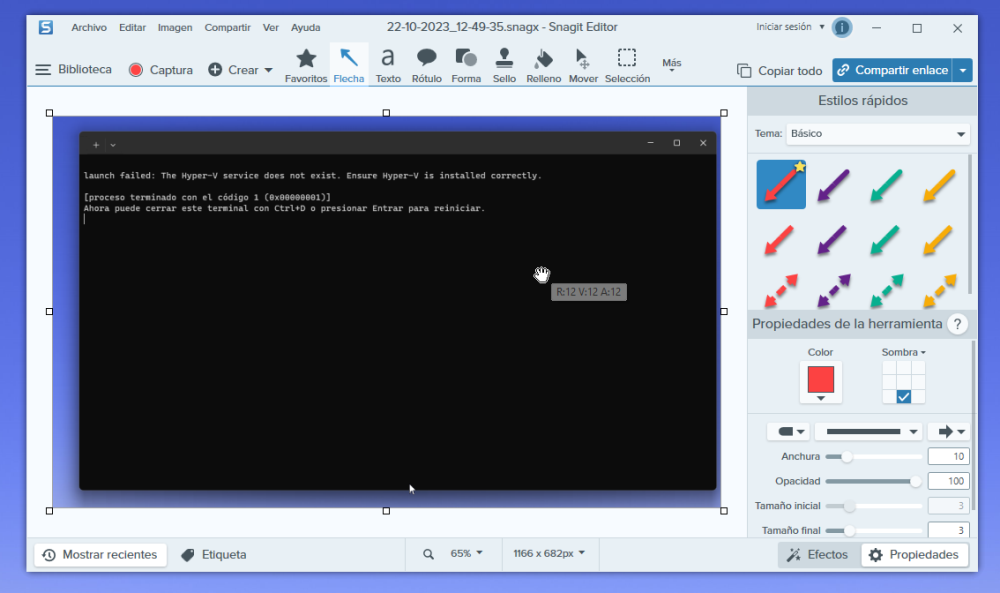Apply the top-row teal arrow quick style

[x=886, y=185]
